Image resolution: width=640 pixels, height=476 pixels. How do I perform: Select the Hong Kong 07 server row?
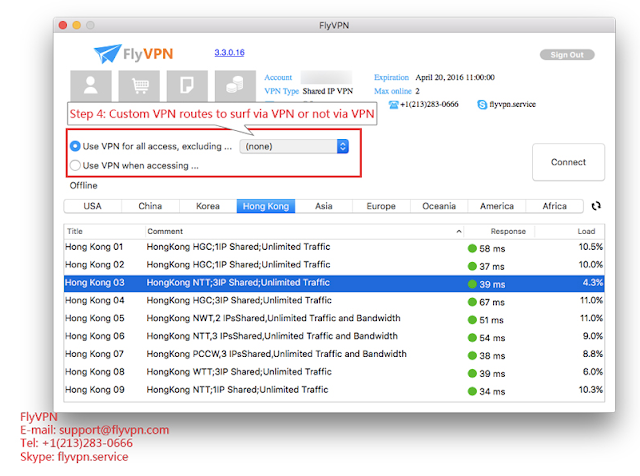334,354
